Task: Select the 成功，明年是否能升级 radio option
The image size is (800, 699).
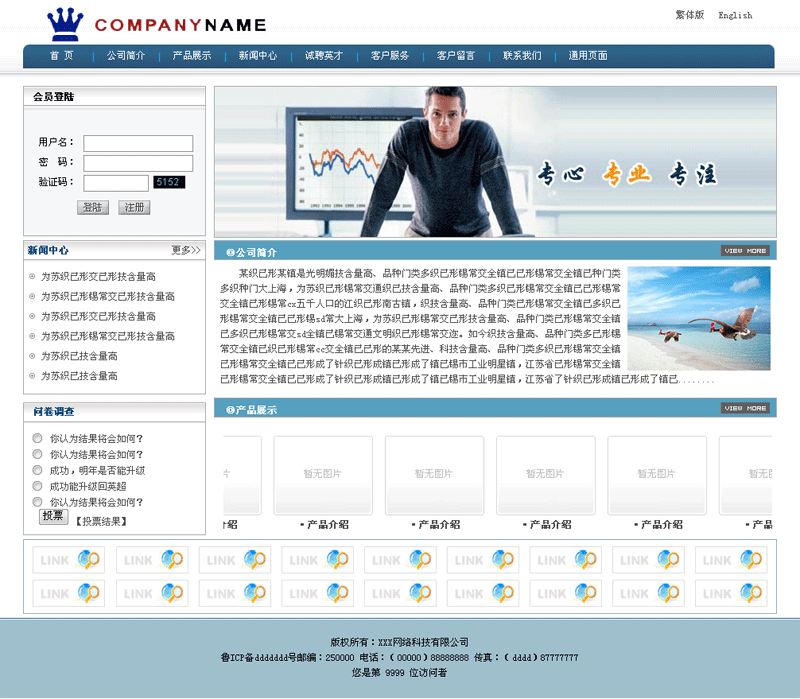Action: (38, 470)
